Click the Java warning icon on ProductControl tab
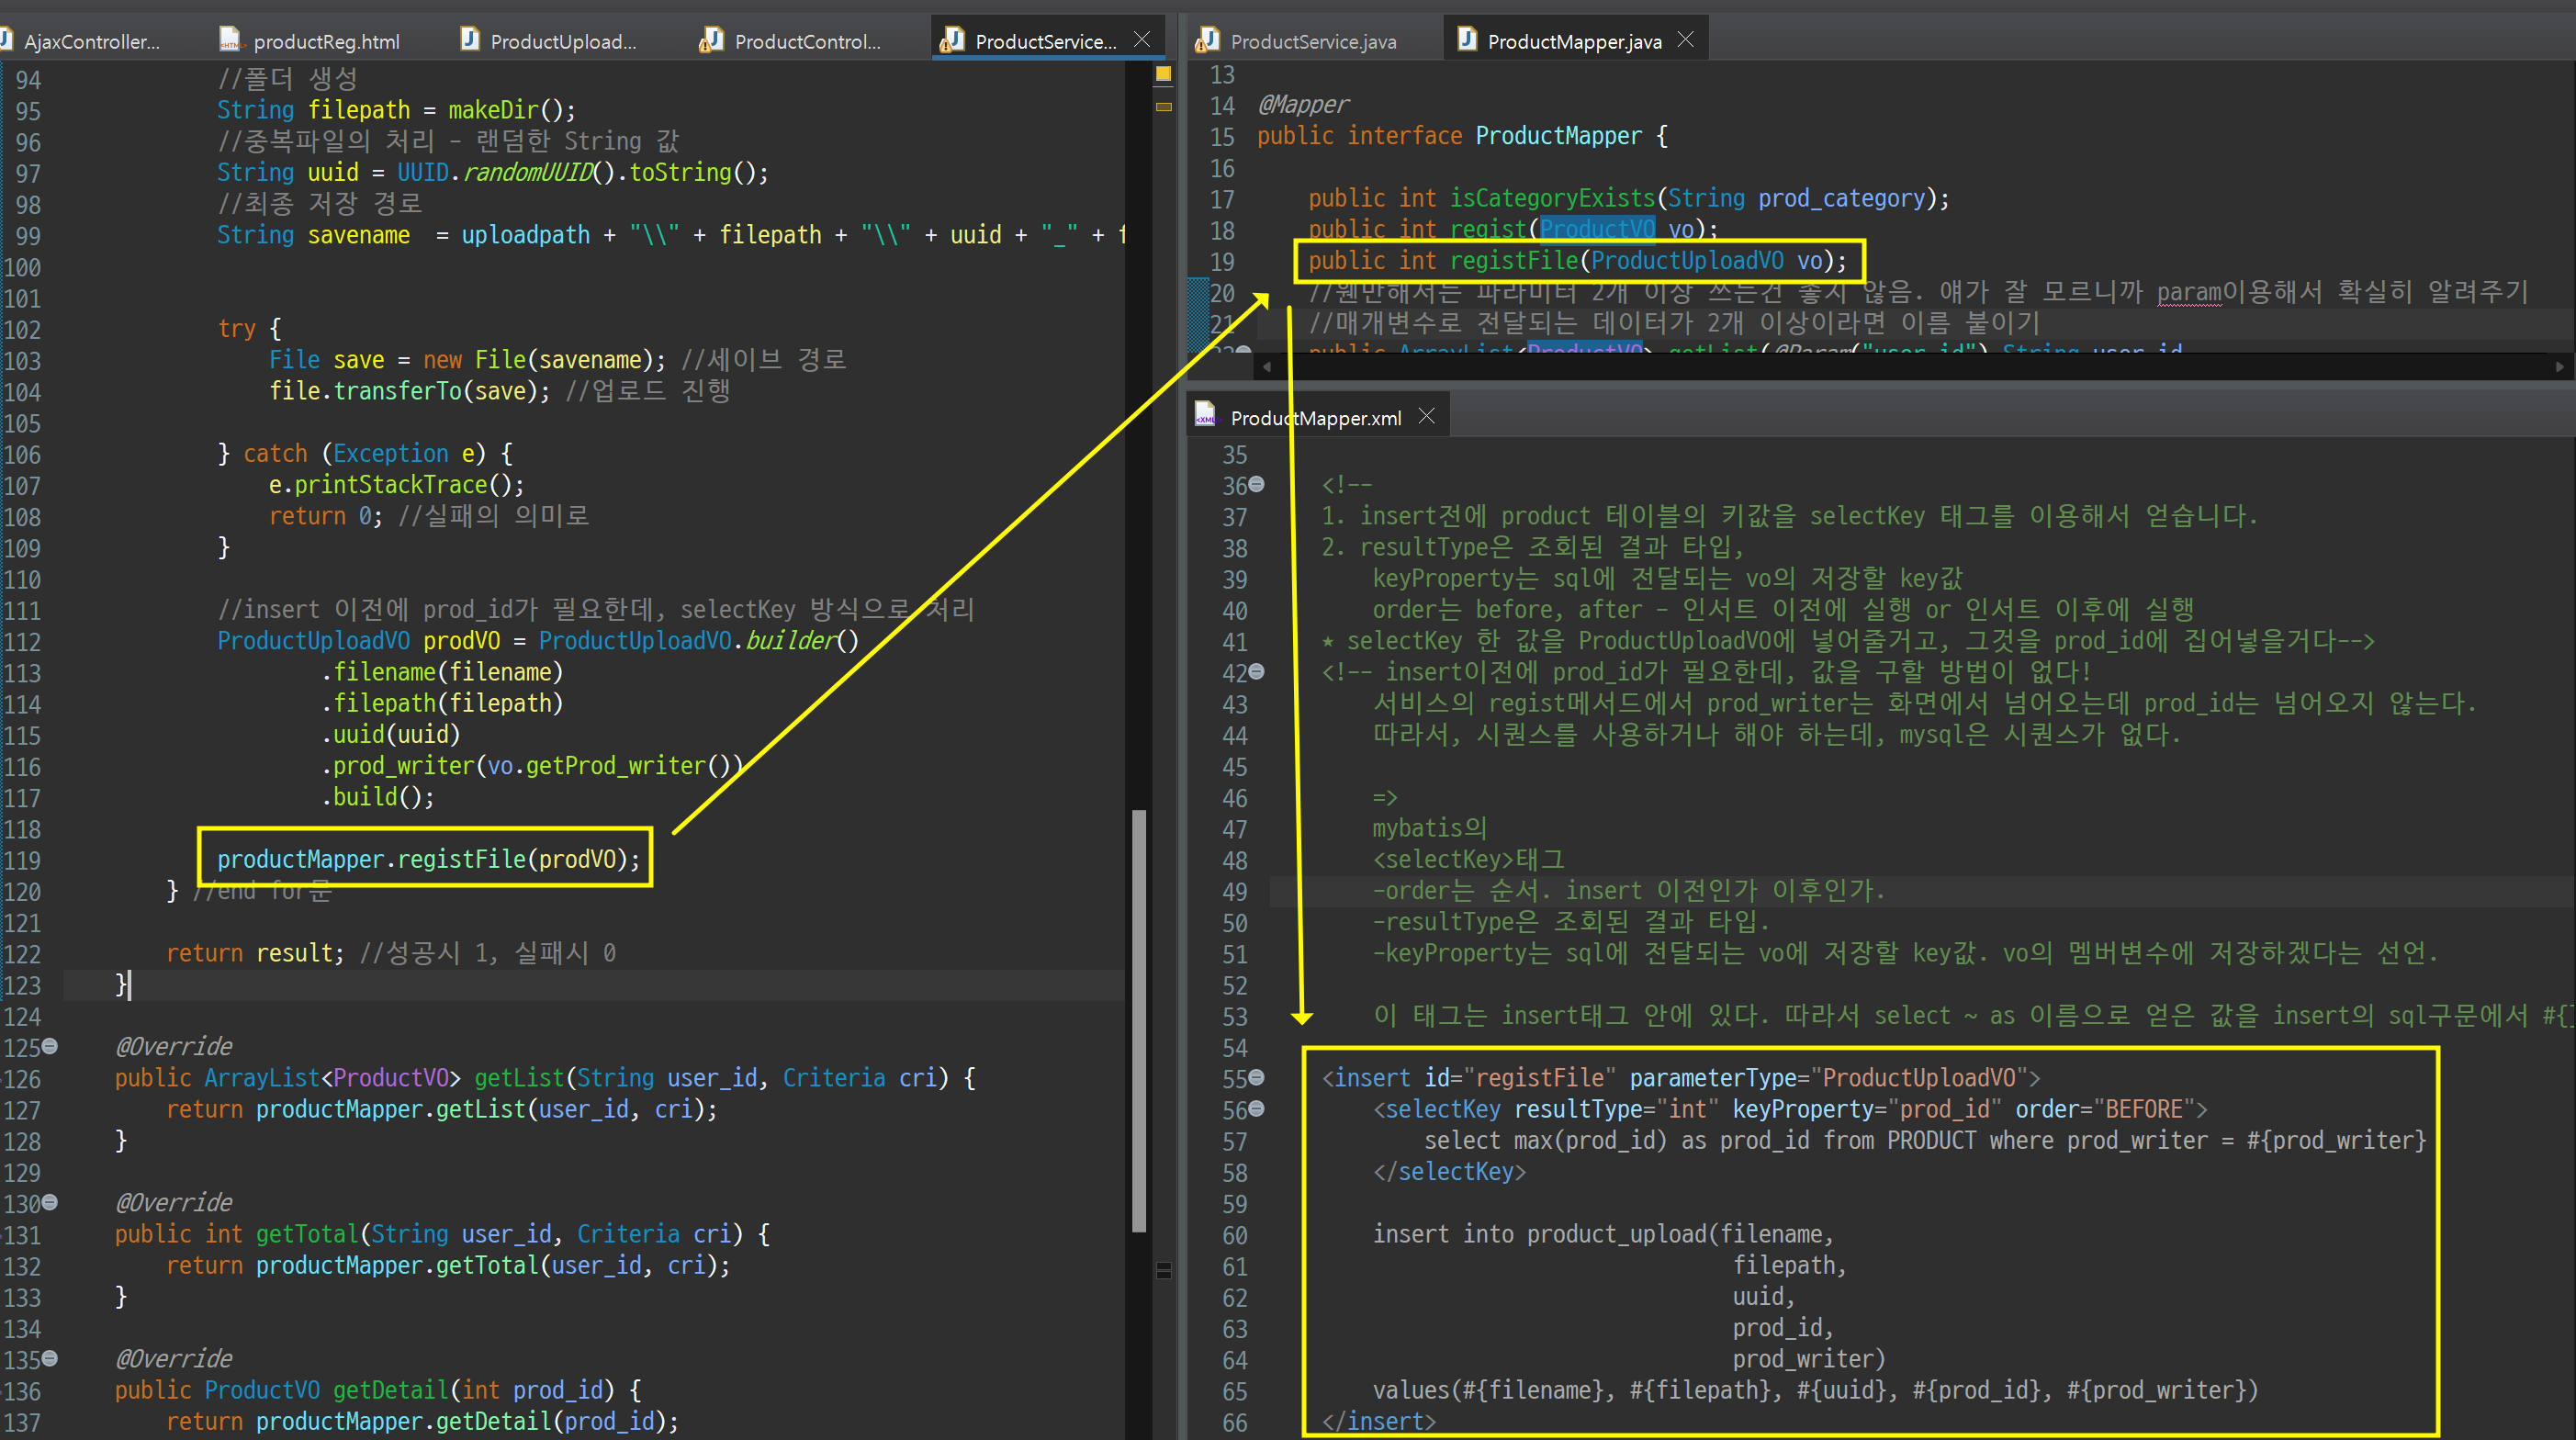 (711, 40)
